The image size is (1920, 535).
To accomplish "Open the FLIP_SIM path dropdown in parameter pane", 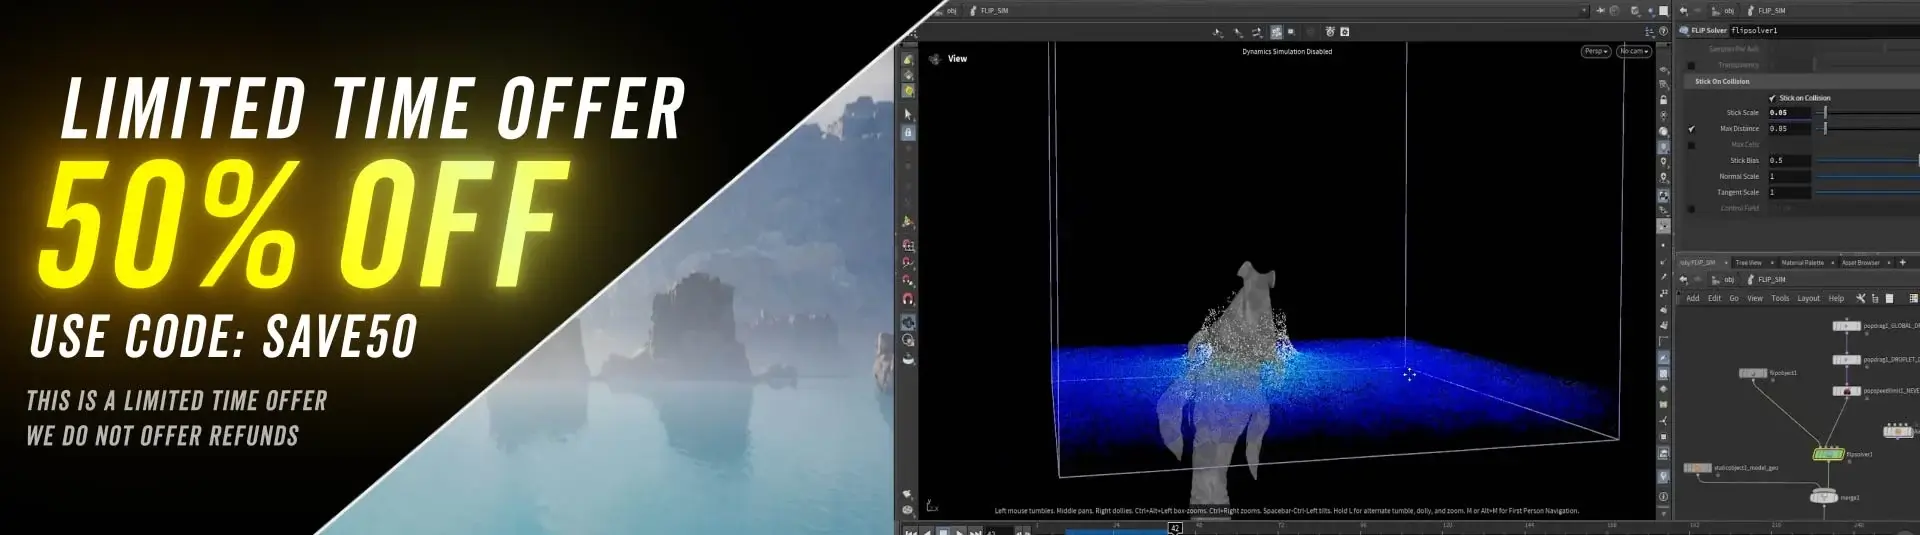I will point(1766,11).
